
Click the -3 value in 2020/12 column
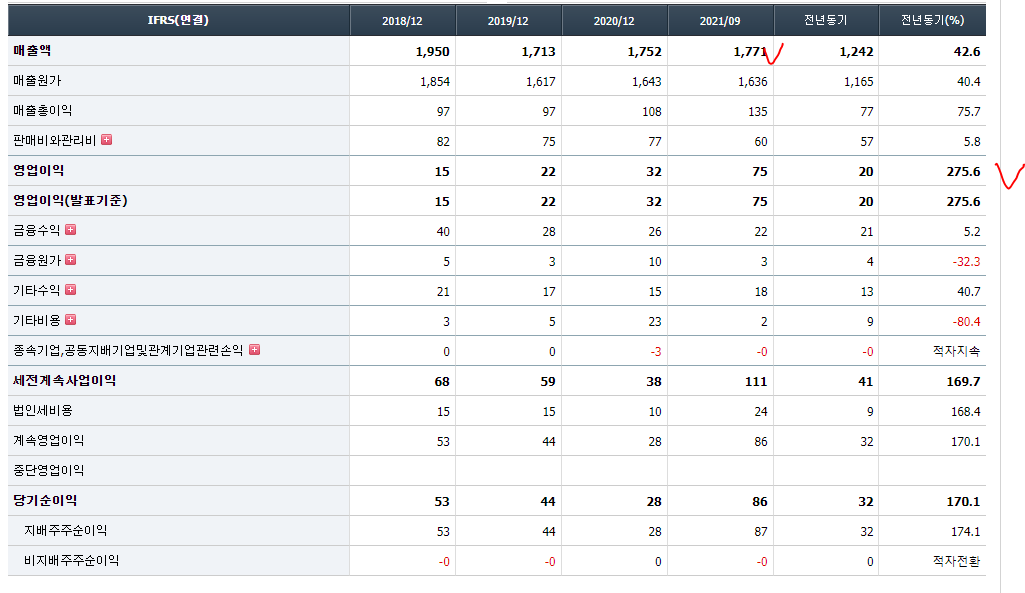click(x=656, y=352)
